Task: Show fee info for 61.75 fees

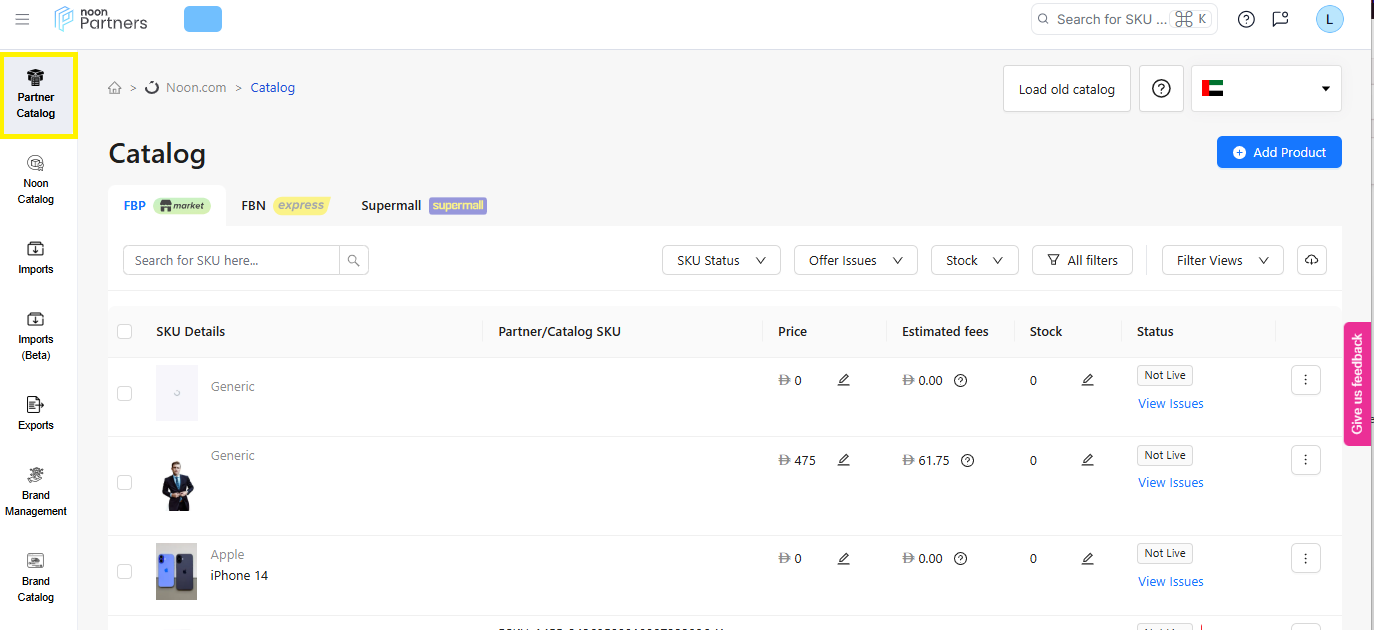Action: 967,460
